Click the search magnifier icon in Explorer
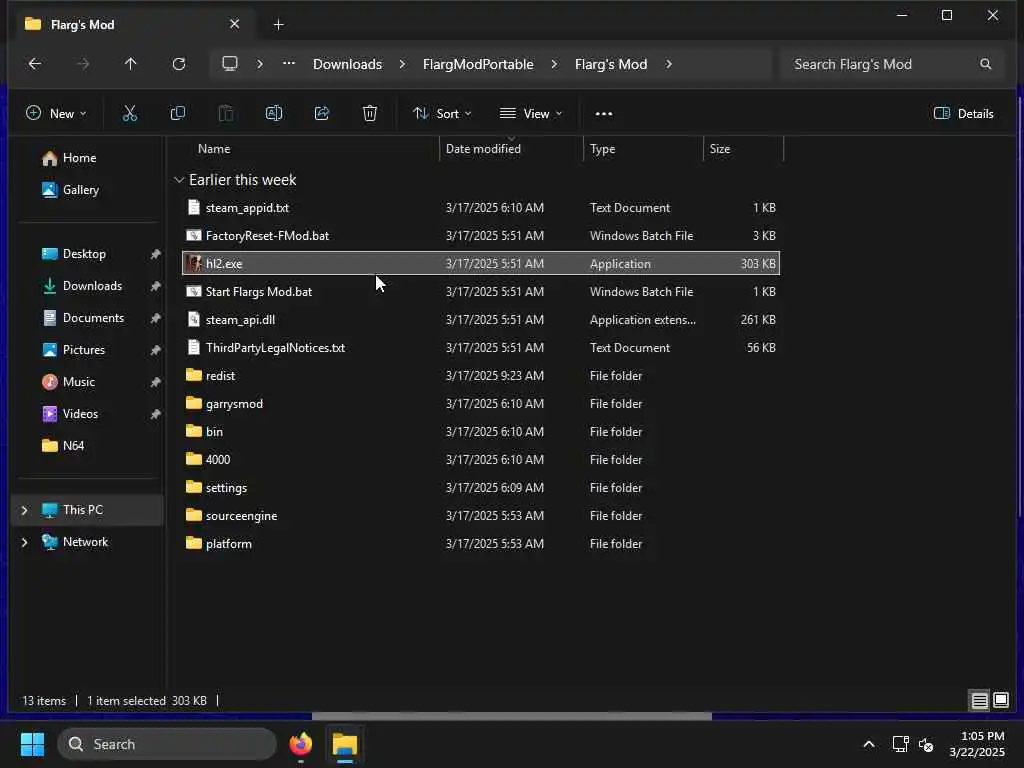 tap(985, 64)
